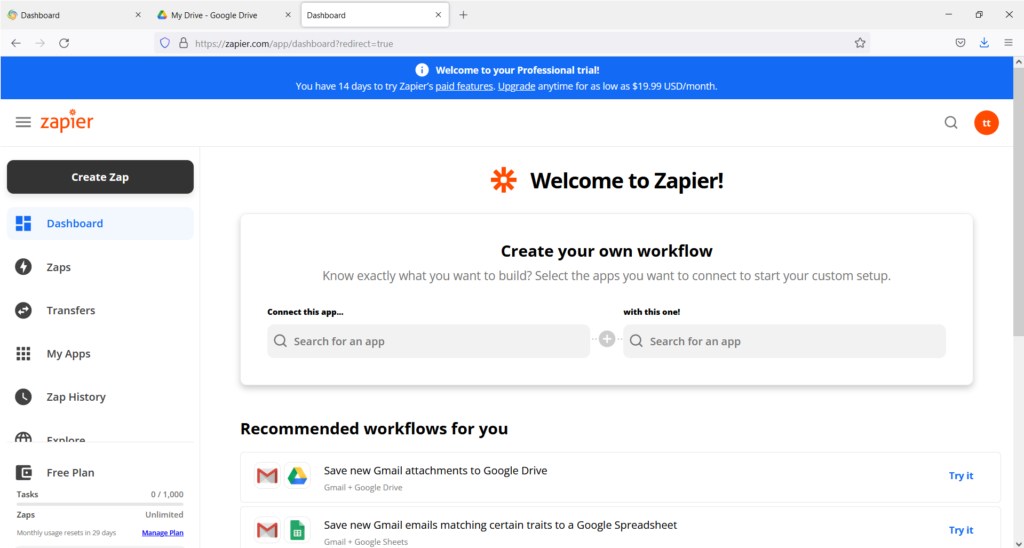Click the Upgrade link in the trial banner
The height and width of the screenshot is (548, 1024).
click(517, 86)
